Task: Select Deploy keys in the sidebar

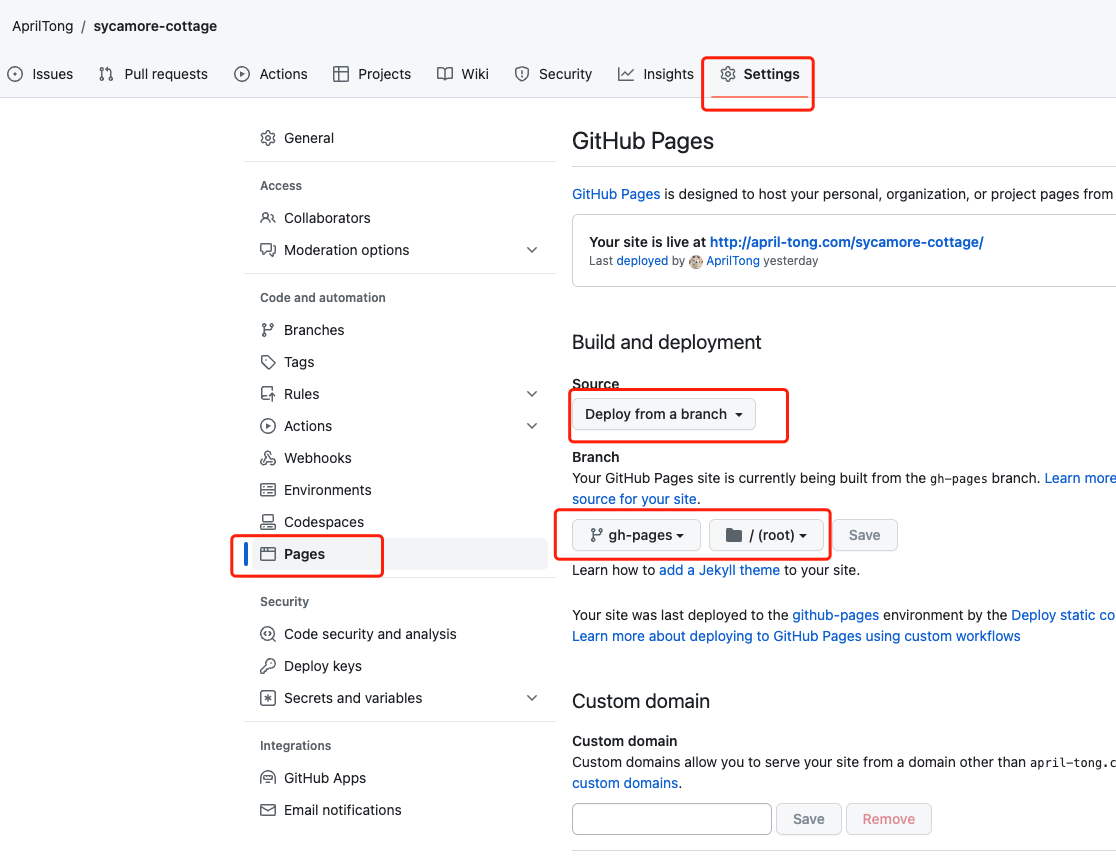Action: pyautogui.click(x=399, y=666)
